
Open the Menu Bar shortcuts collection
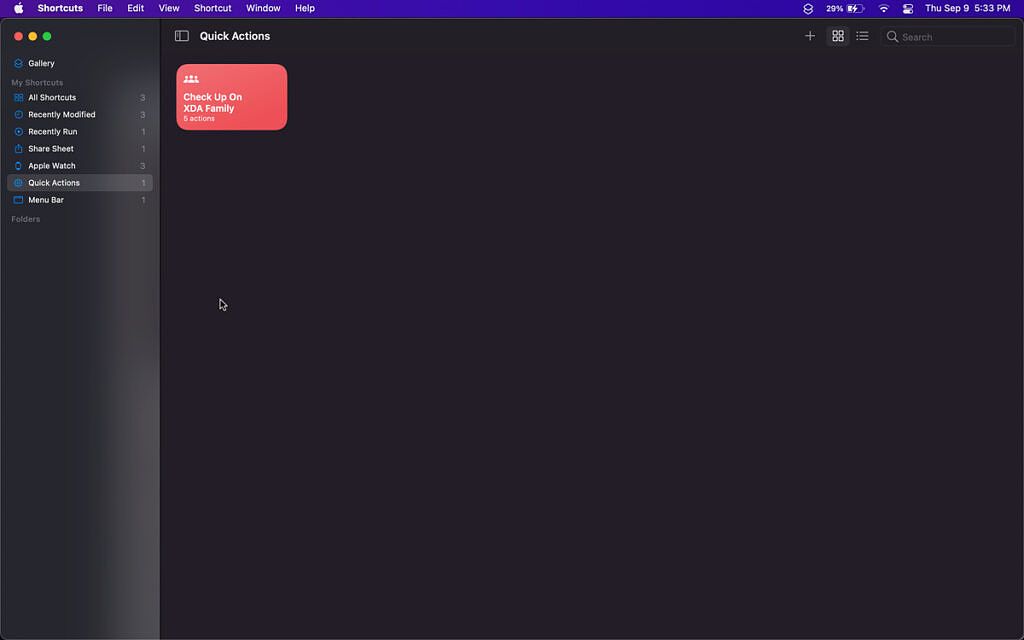click(x=45, y=199)
